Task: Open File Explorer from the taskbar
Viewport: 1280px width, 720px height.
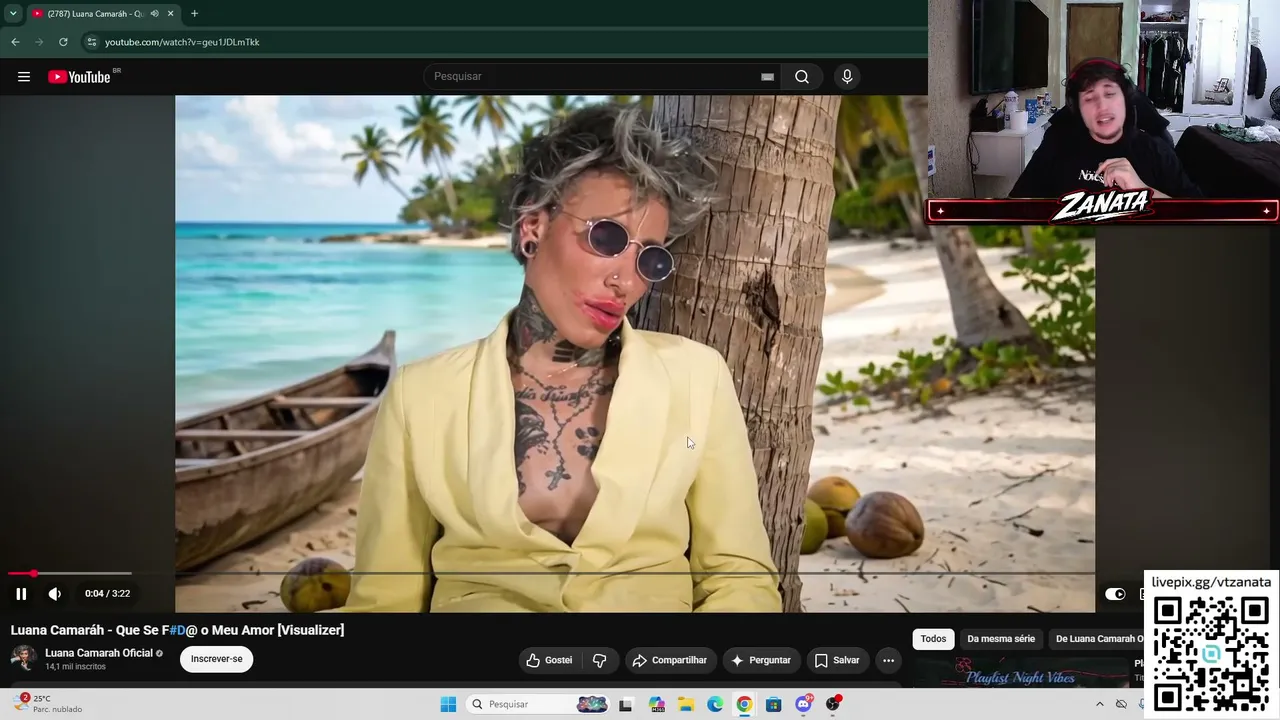Action: click(x=686, y=704)
